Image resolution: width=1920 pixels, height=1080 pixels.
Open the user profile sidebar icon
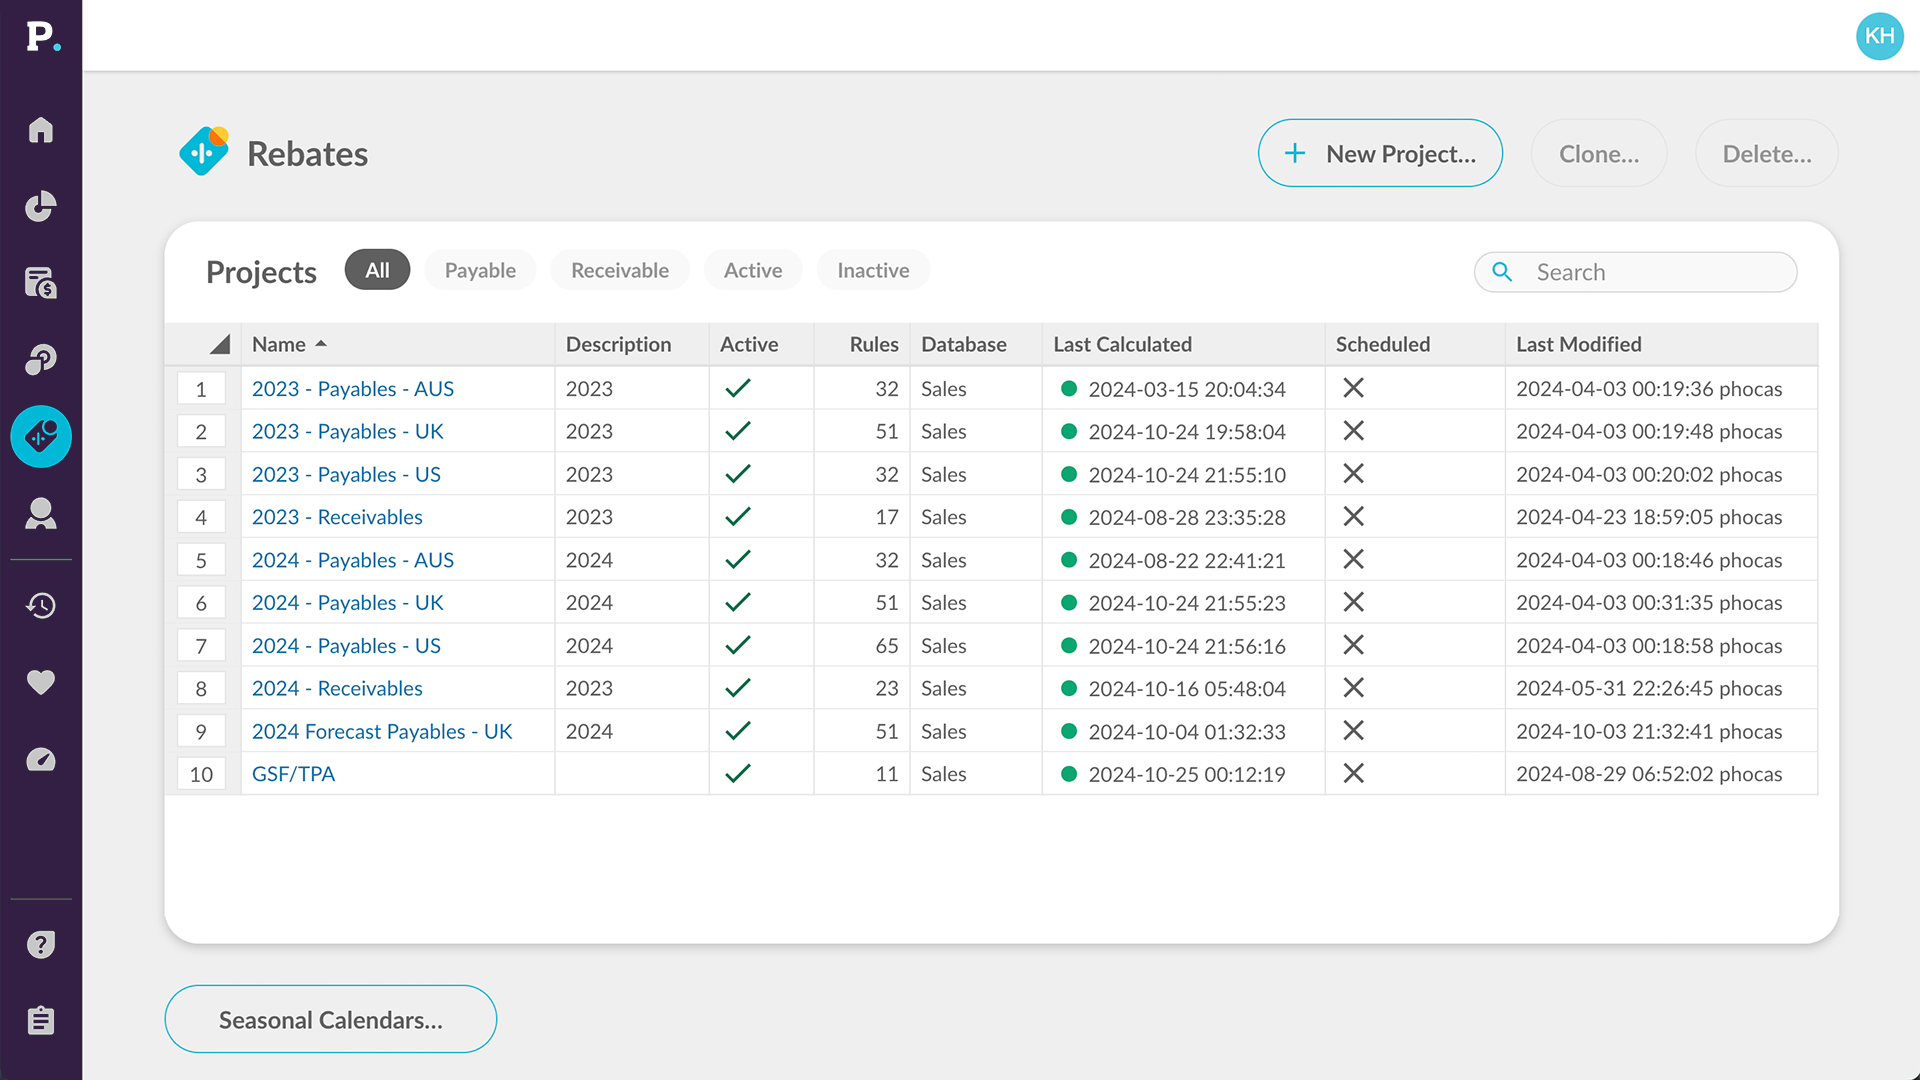click(41, 513)
